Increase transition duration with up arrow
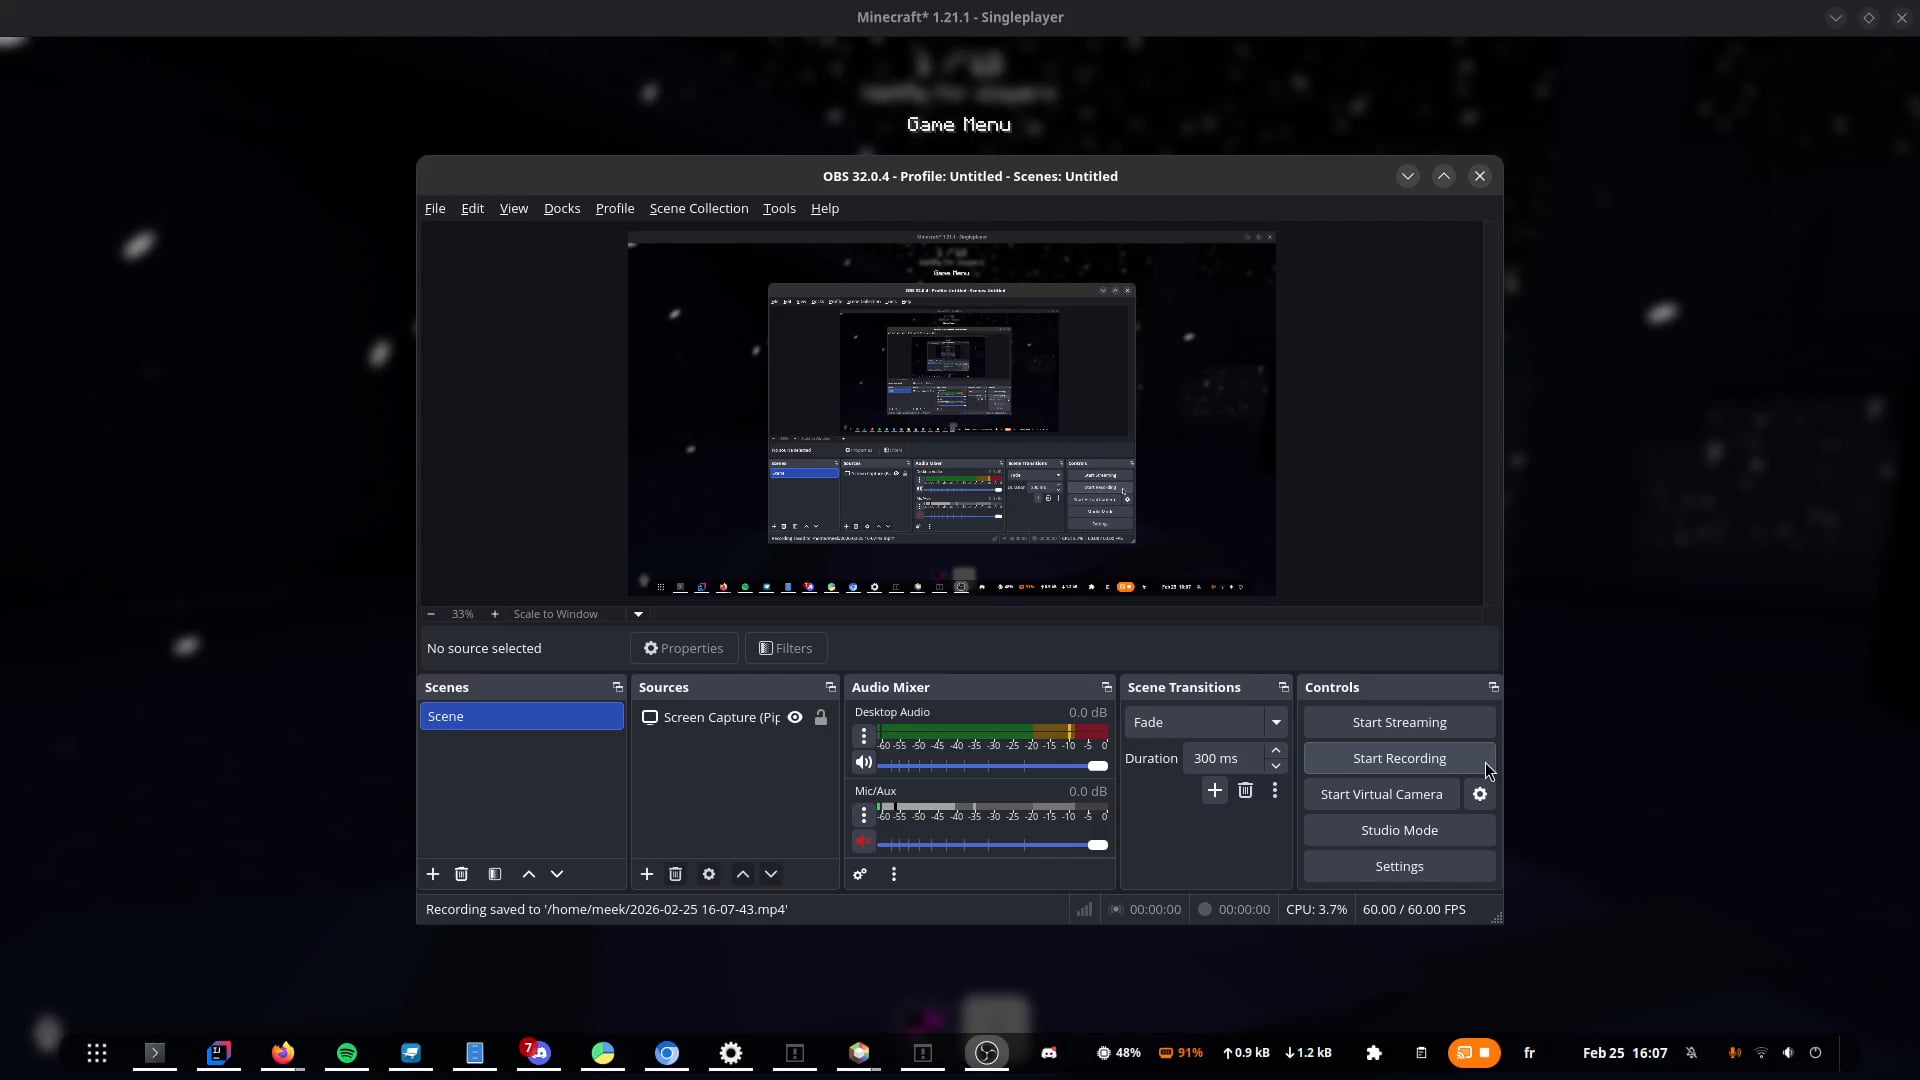 point(1276,750)
